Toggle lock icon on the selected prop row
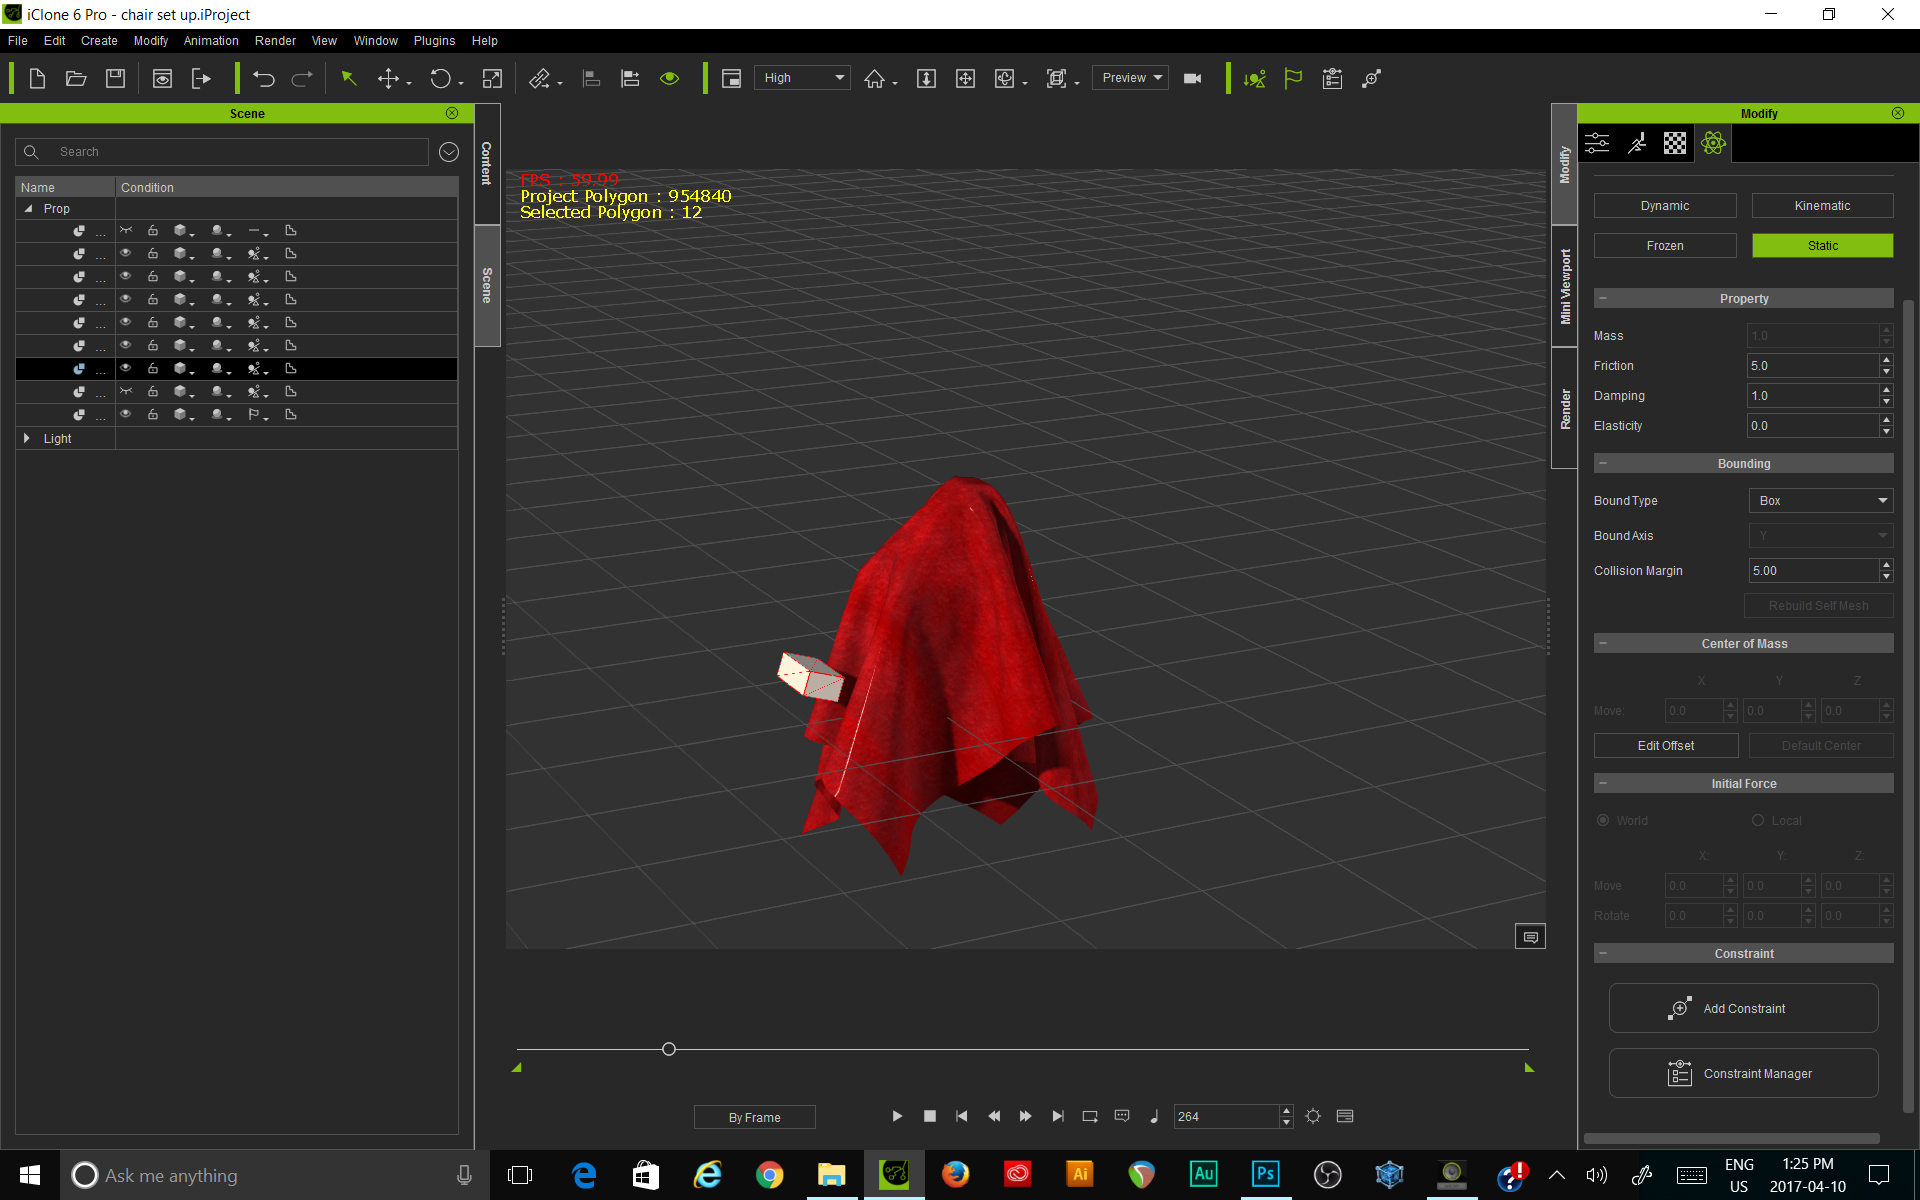Image resolution: width=1920 pixels, height=1200 pixels. (153, 368)
